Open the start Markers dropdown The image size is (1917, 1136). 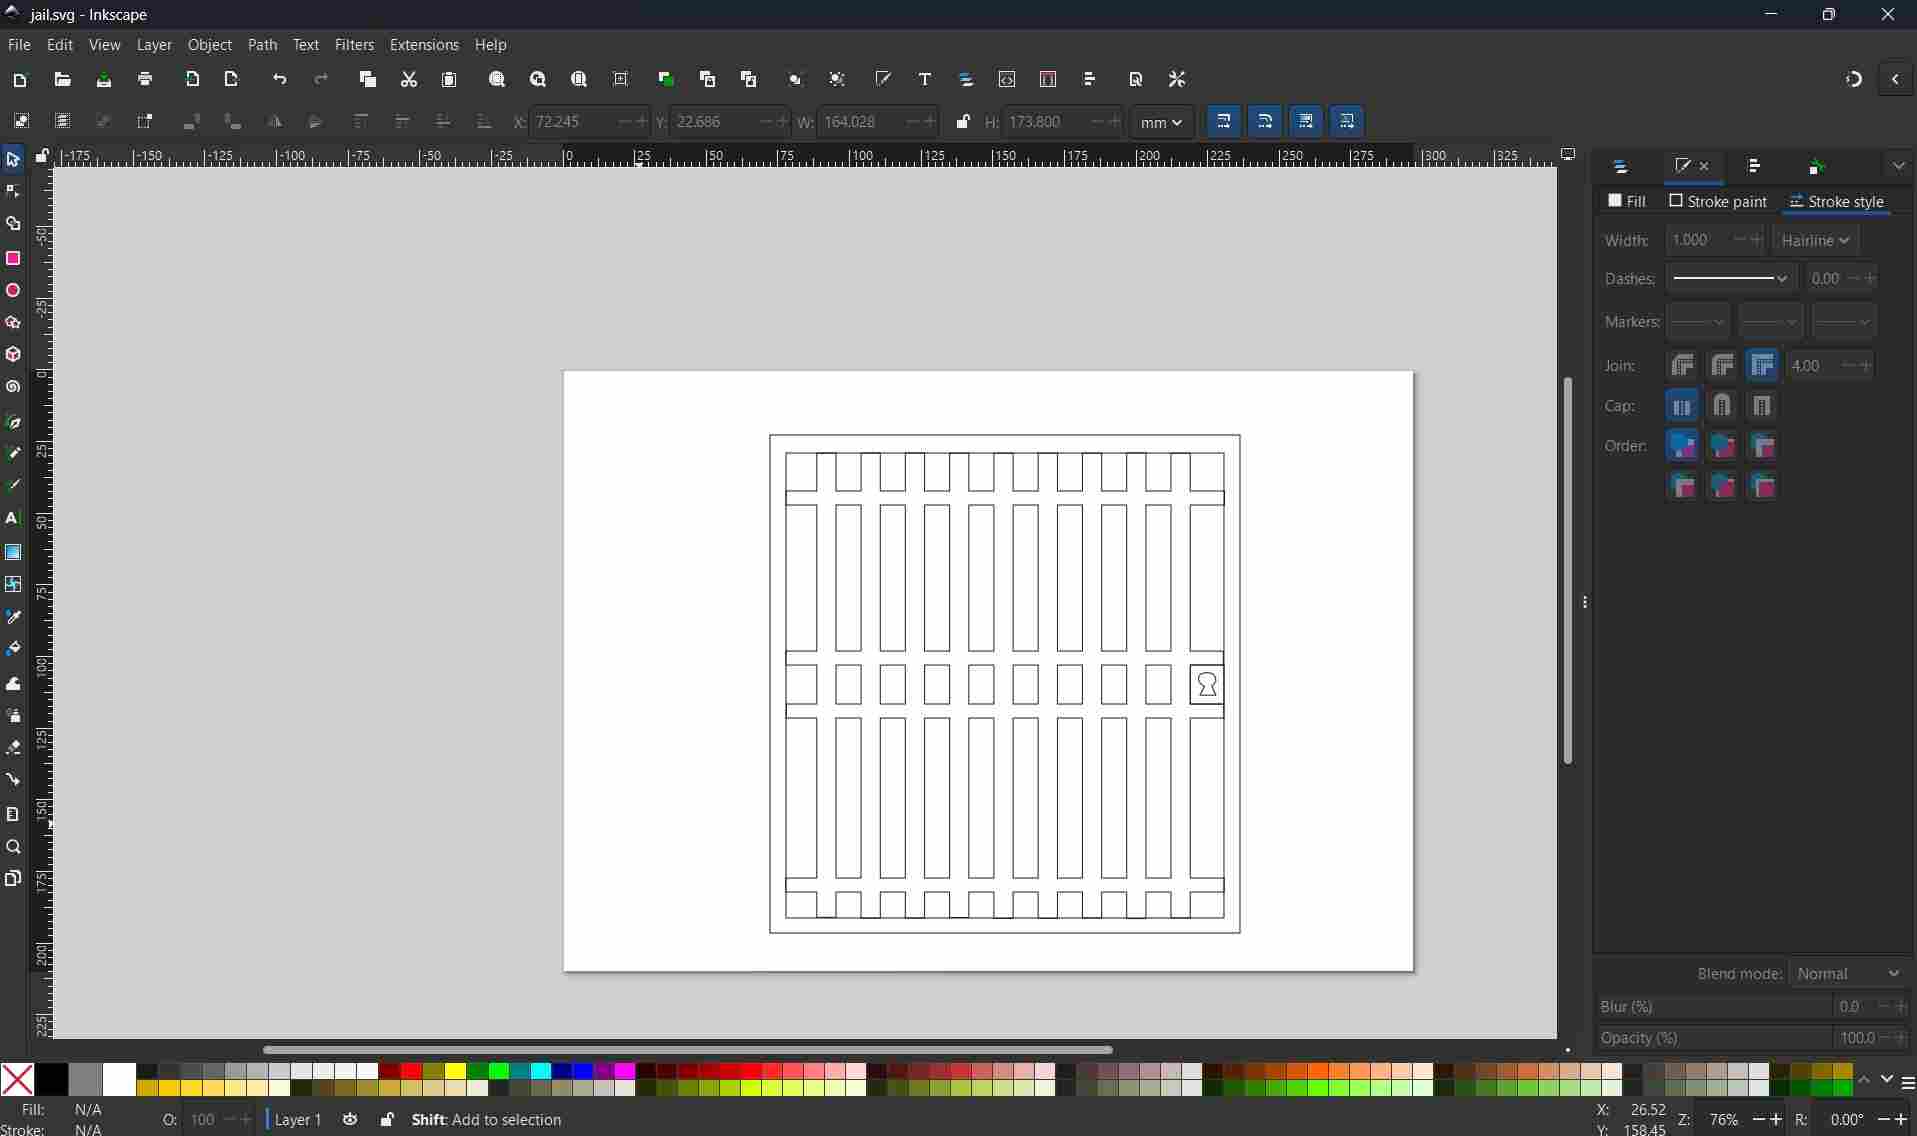(1698, 322)
